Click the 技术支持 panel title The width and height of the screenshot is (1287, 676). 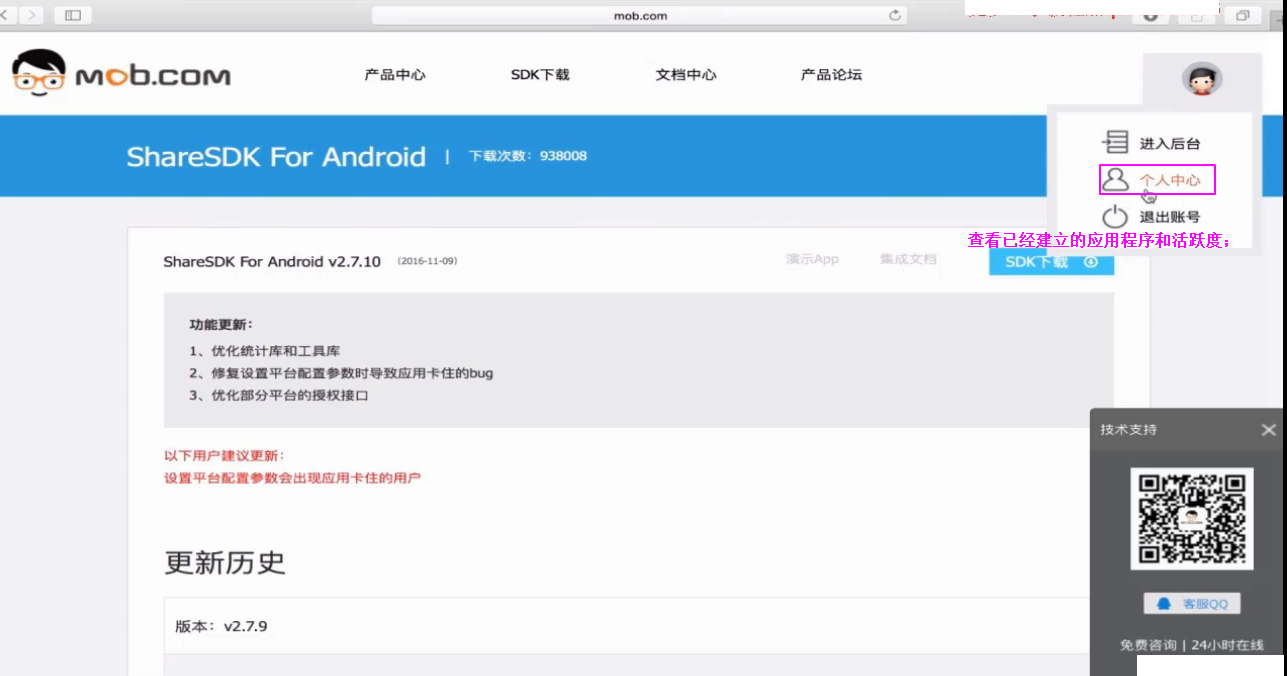(1128, 430)
